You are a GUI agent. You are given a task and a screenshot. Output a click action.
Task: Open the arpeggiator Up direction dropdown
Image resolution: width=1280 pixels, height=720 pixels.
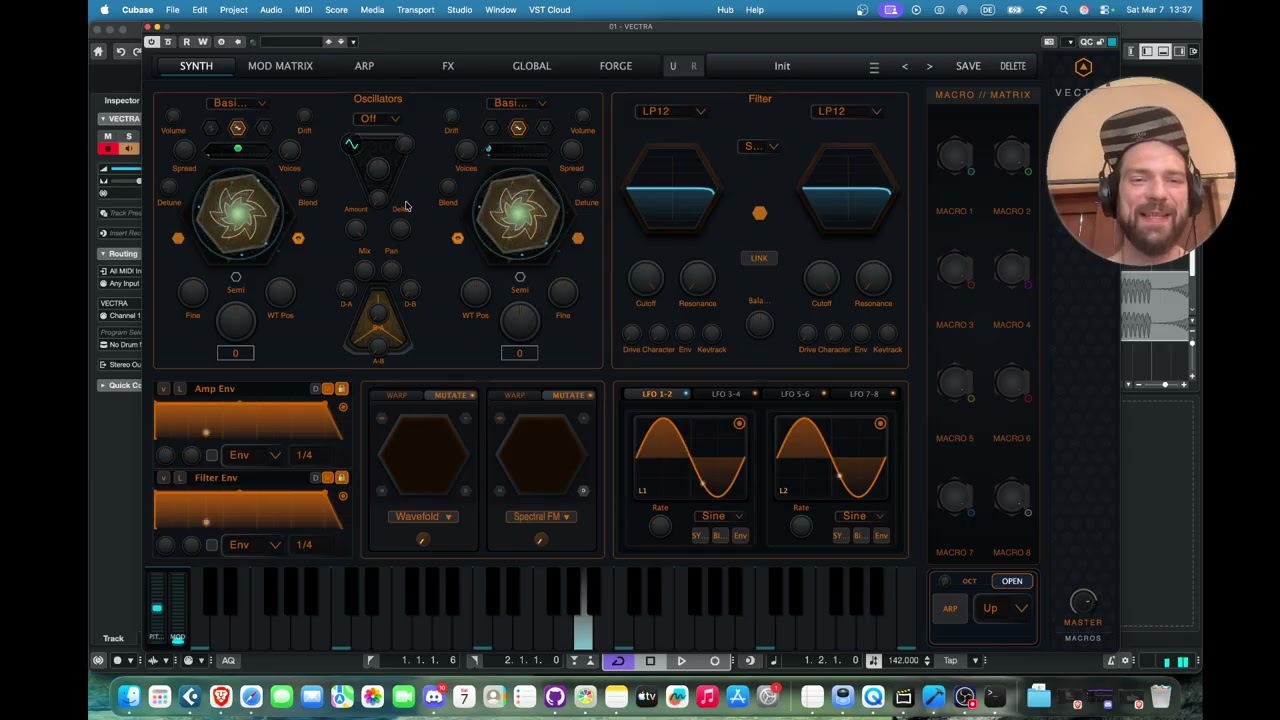pyautogui.click(x=1004, y=608)
